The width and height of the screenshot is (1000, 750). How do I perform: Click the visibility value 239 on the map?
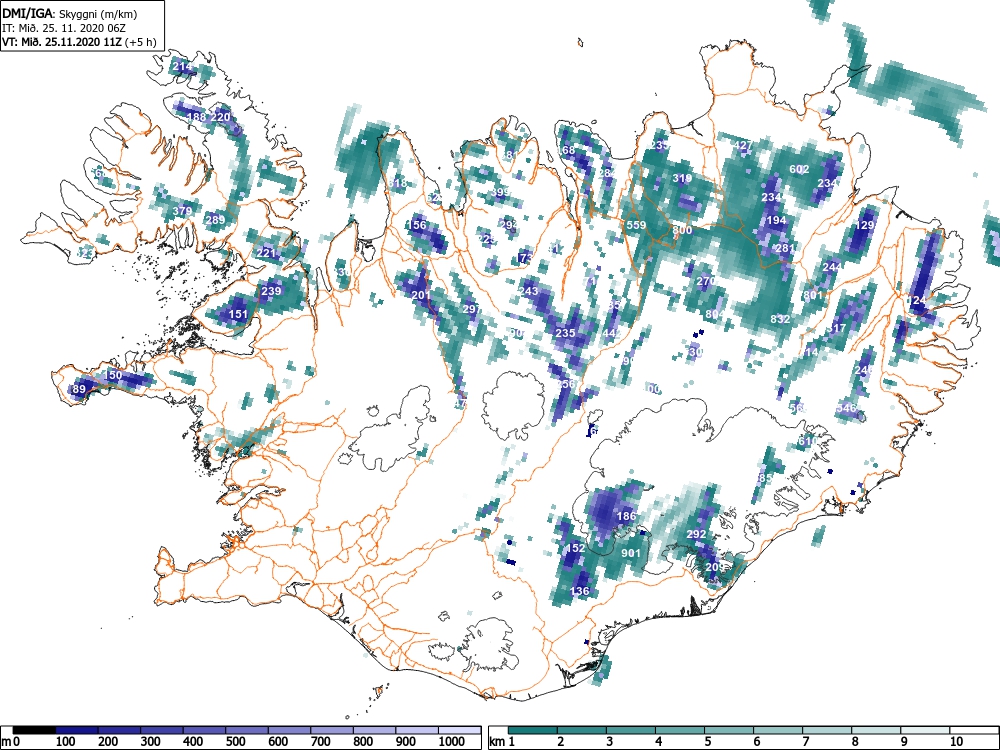[x=271, y=291]
